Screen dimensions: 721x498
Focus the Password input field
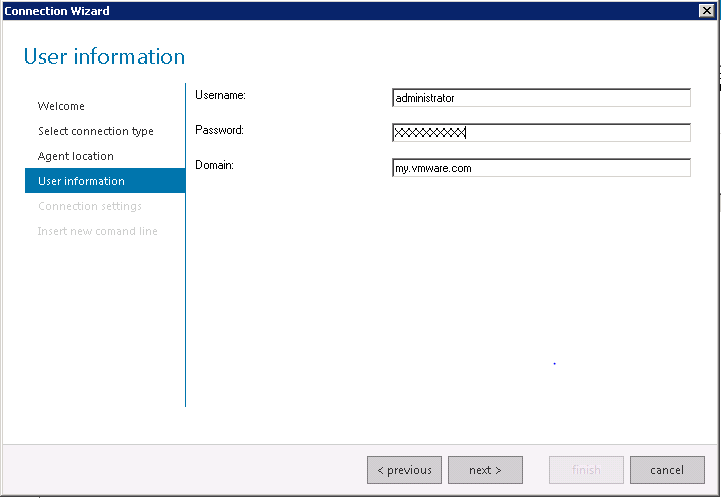[x=541, y=132]
